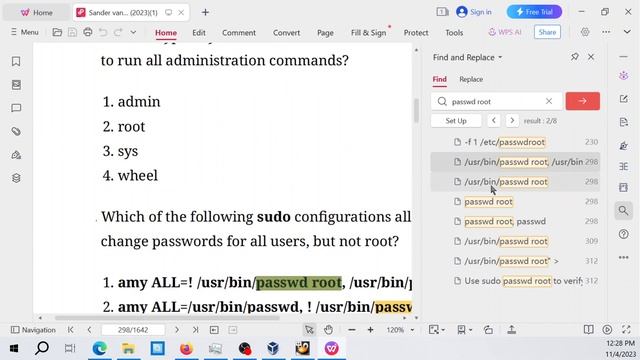Open Firefox from the taskbar
The width and height of the screenshot is (640, 360).
tap(186, 349)
